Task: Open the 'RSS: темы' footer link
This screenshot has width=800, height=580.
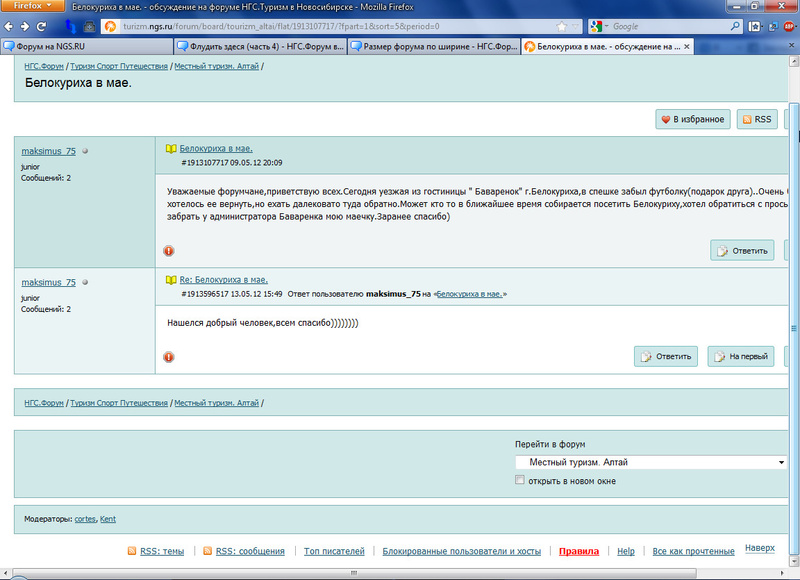Action: click(162, 551)
